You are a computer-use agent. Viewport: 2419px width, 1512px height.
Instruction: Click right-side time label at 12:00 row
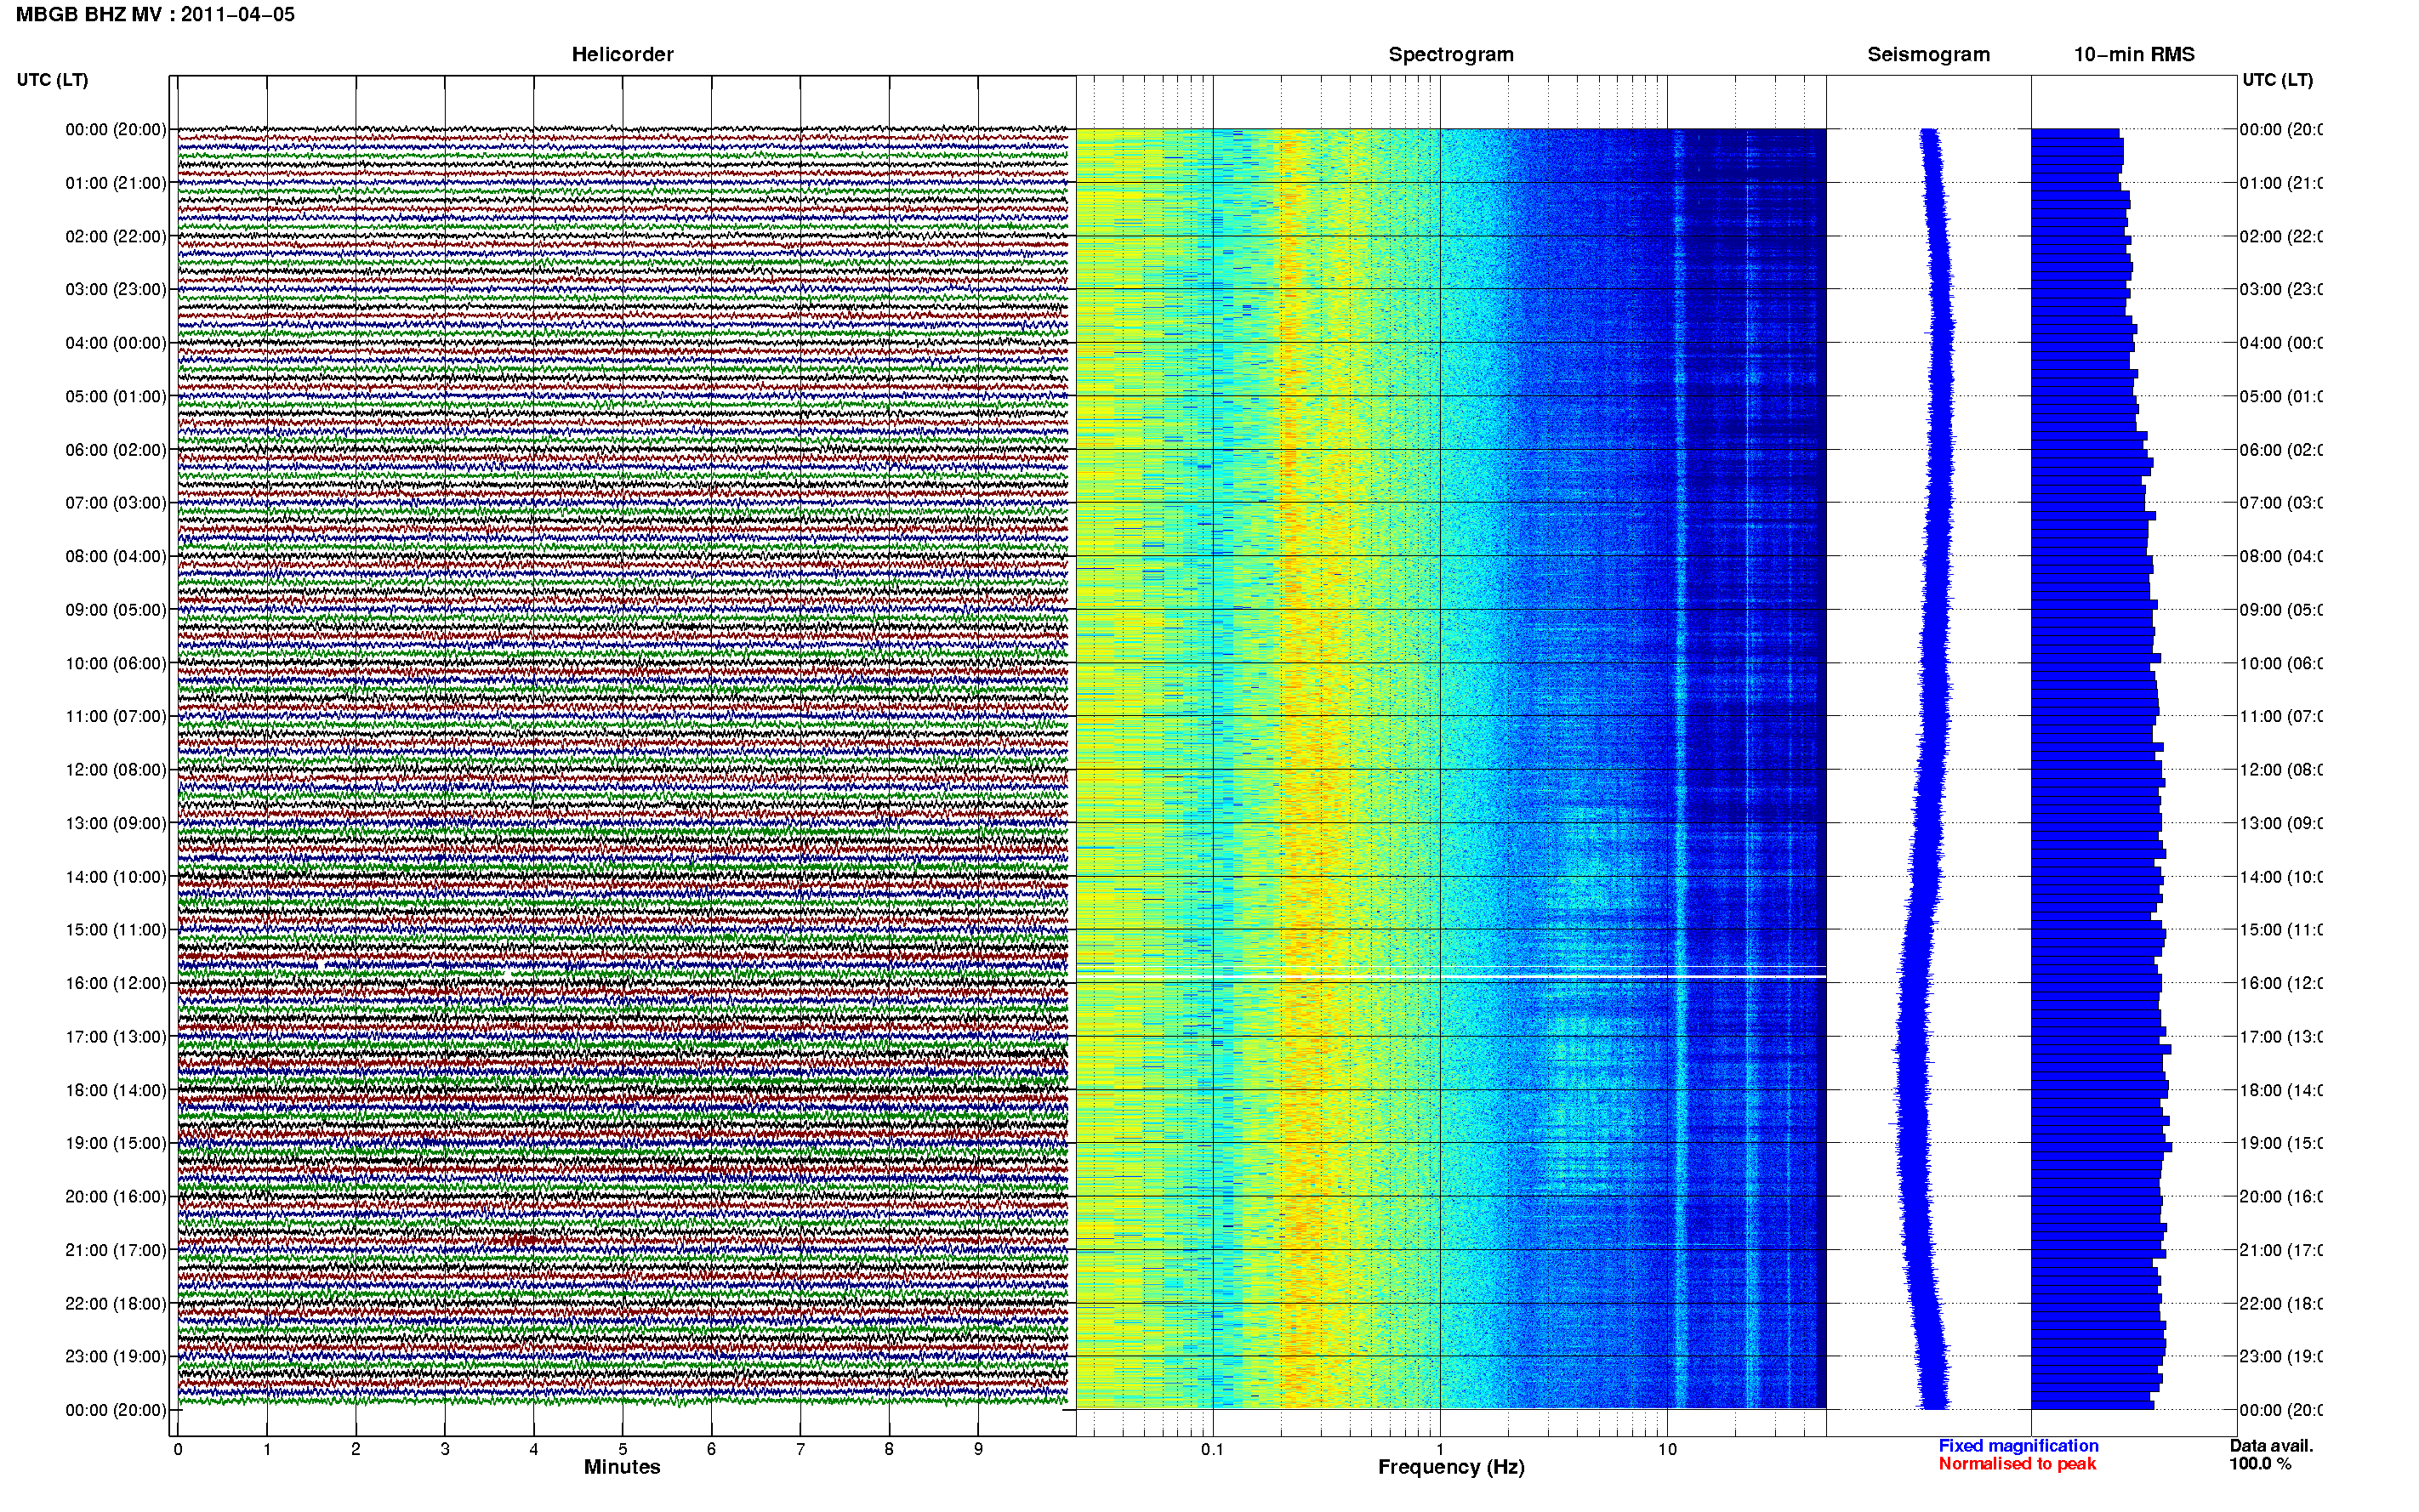[x=2280, y=769]
